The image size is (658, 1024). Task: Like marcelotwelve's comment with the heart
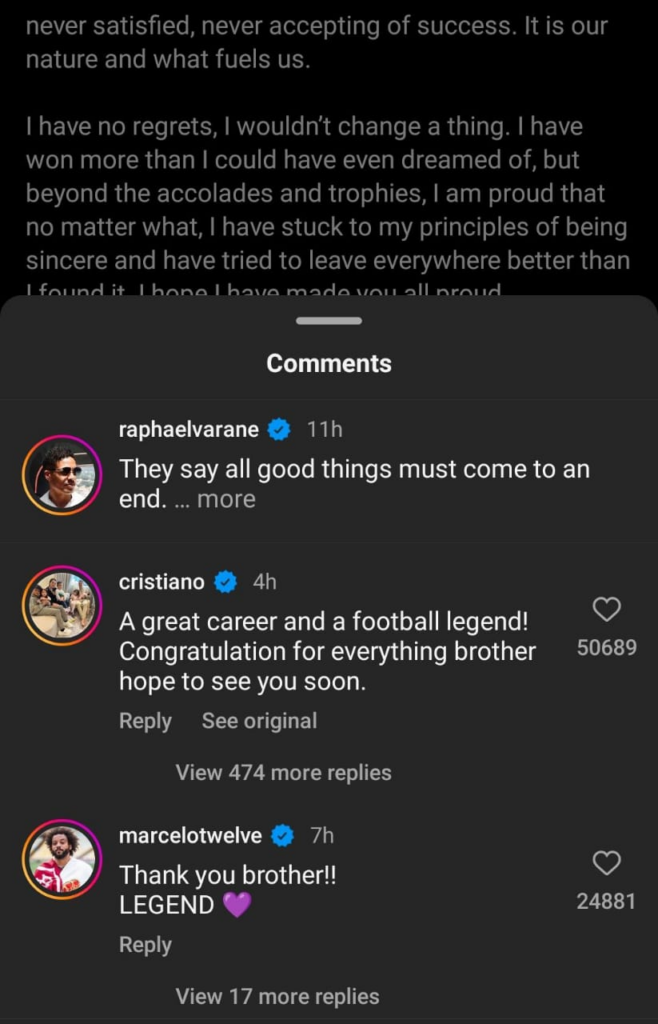tap(606, 863)
